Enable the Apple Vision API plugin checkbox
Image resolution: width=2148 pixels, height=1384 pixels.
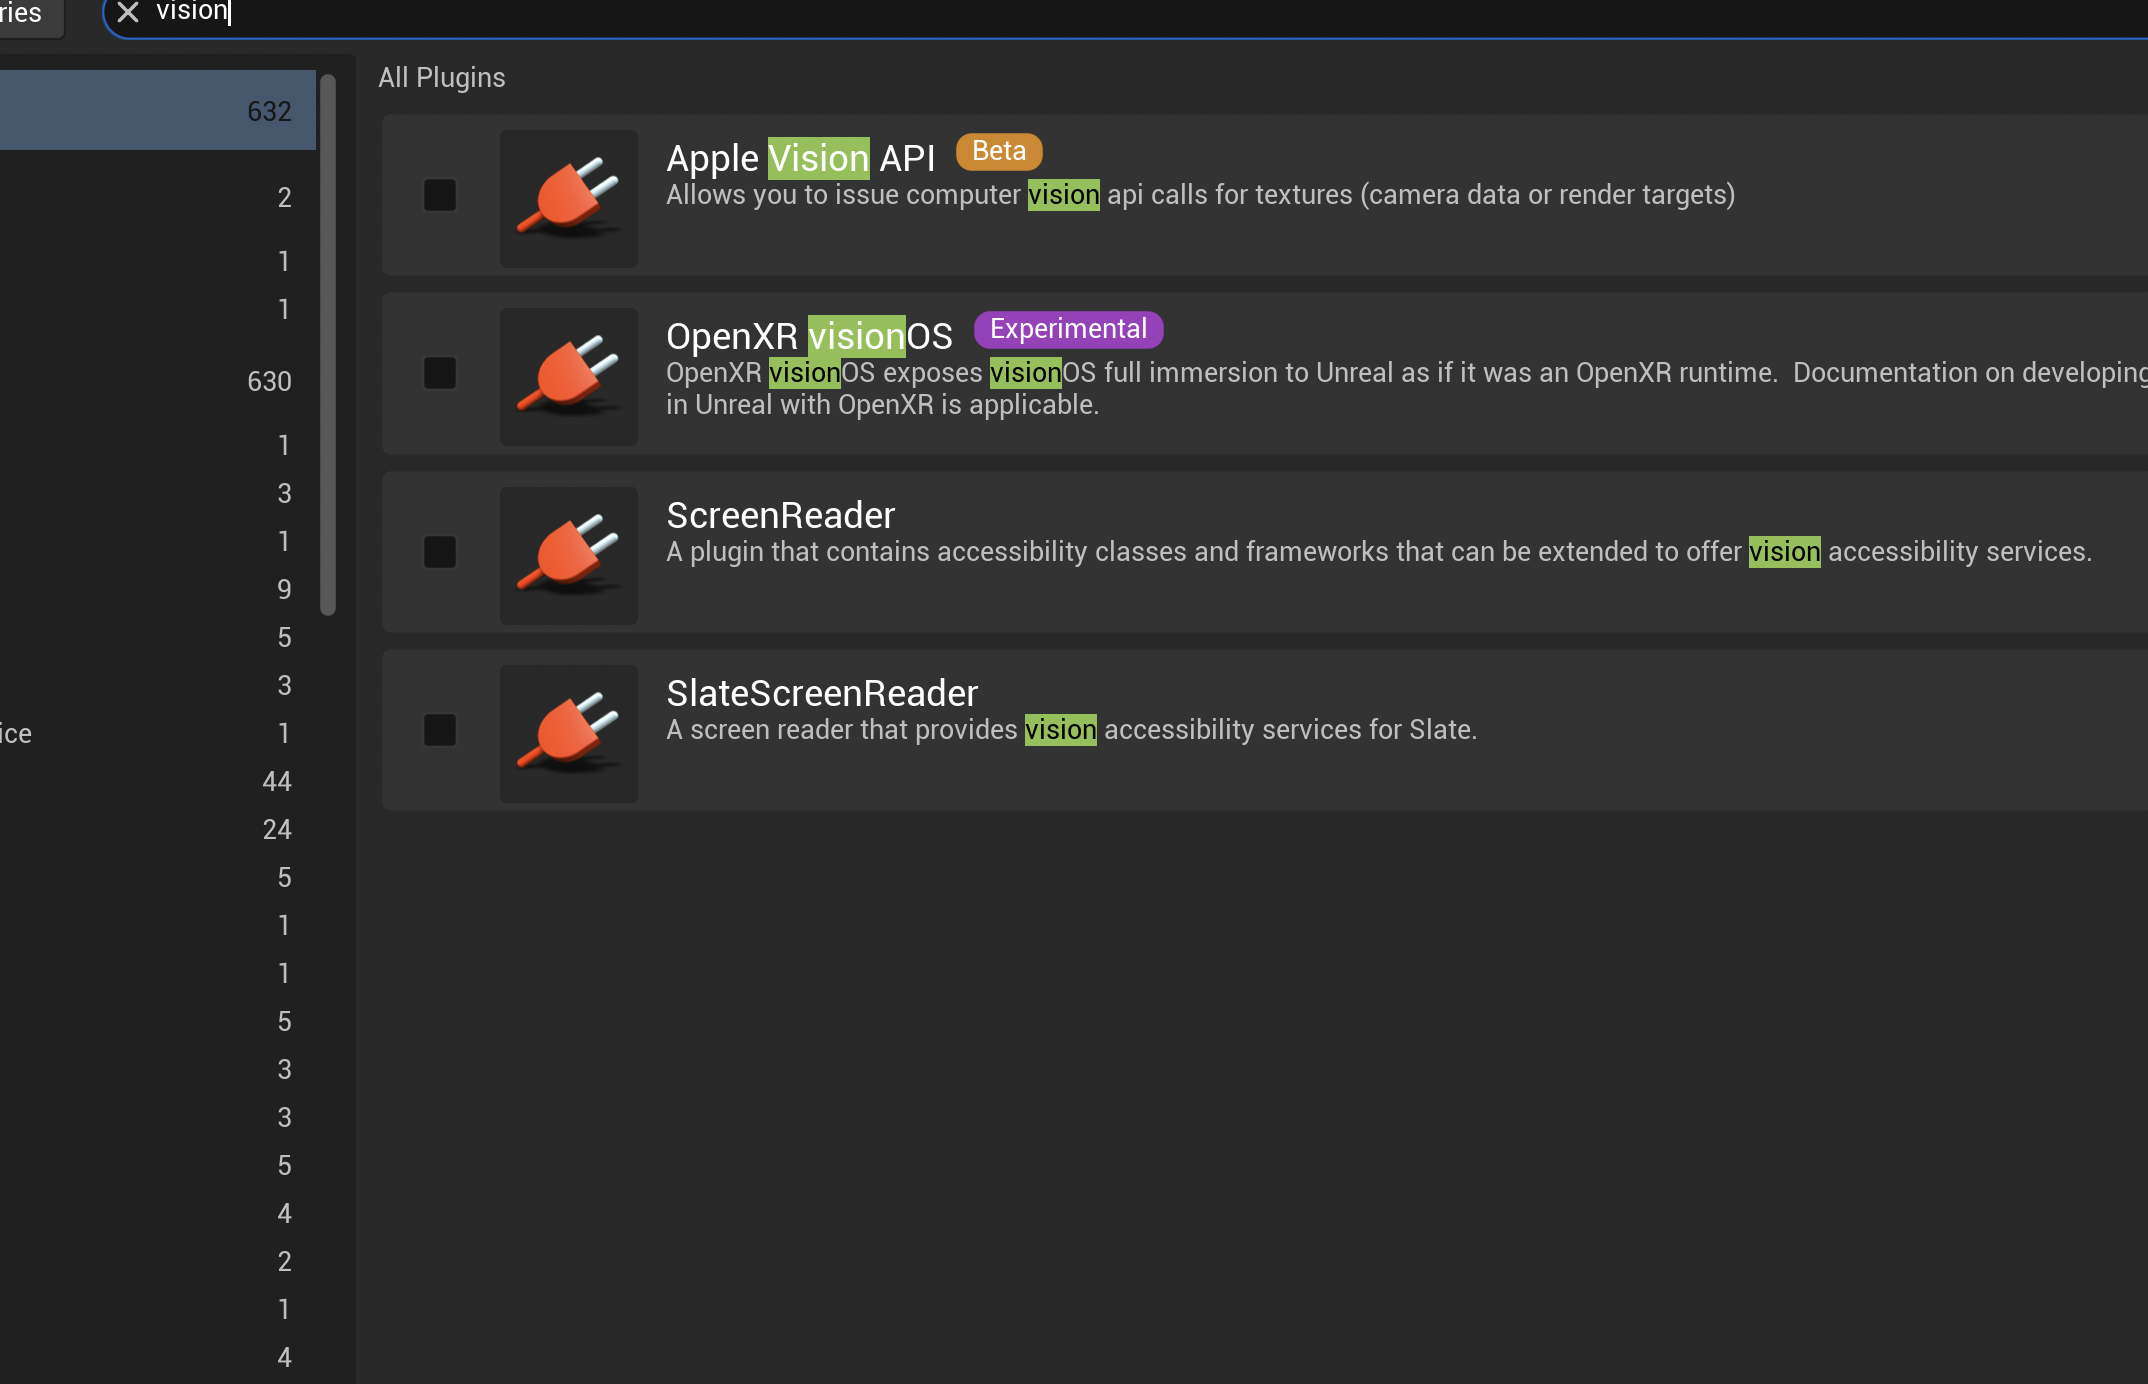[x=440, y=195]
